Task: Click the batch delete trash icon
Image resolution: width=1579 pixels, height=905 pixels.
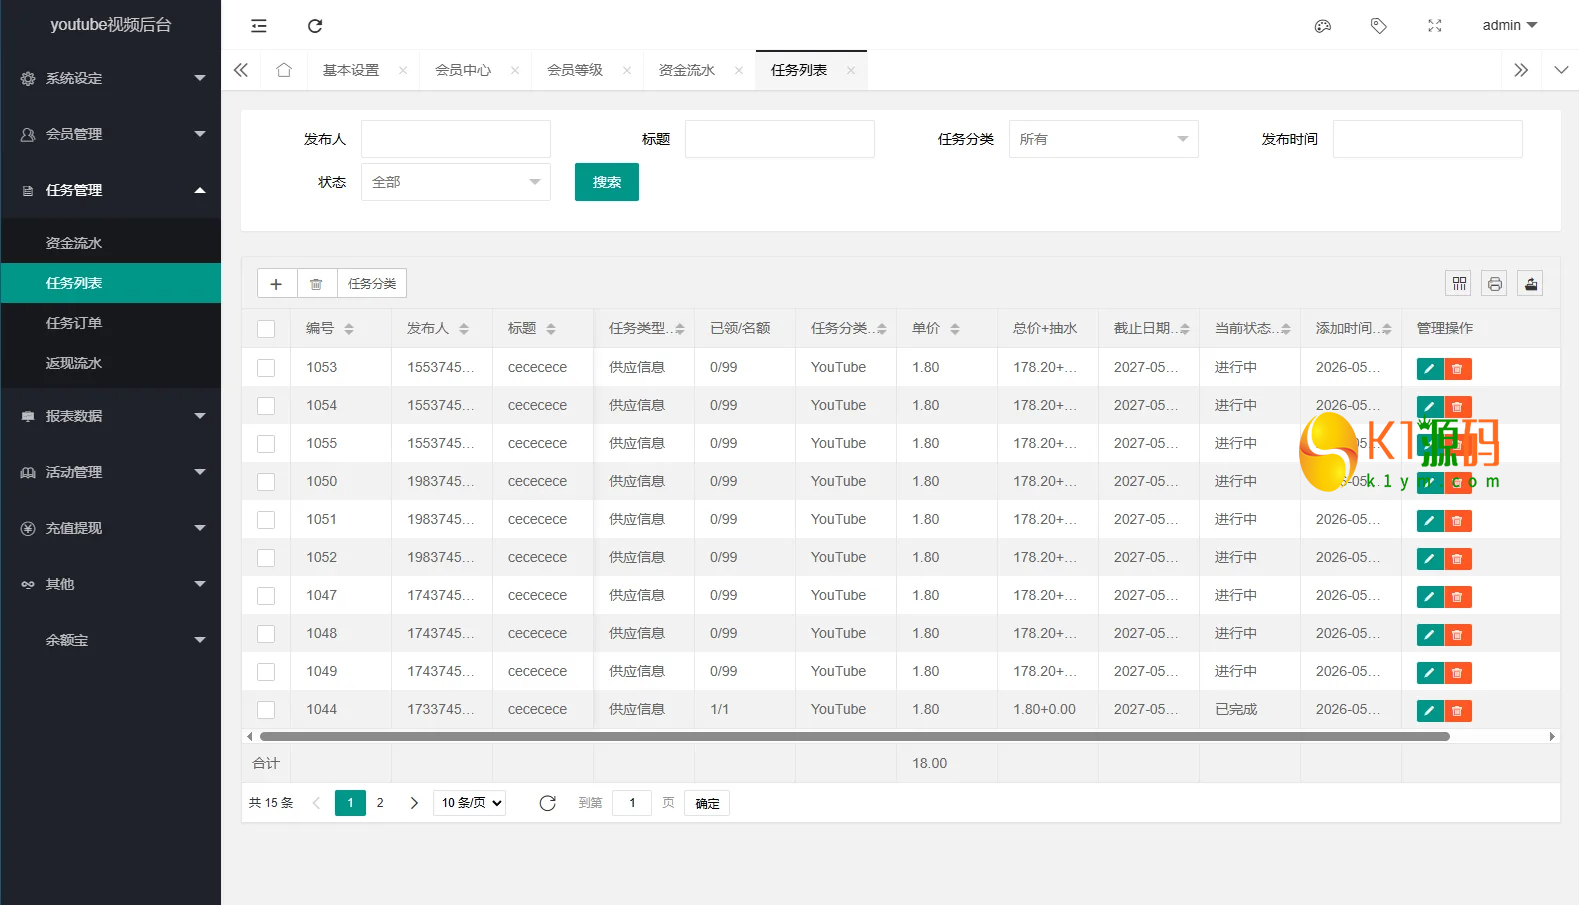Action: pyautogui.click(x=316, y=284)
